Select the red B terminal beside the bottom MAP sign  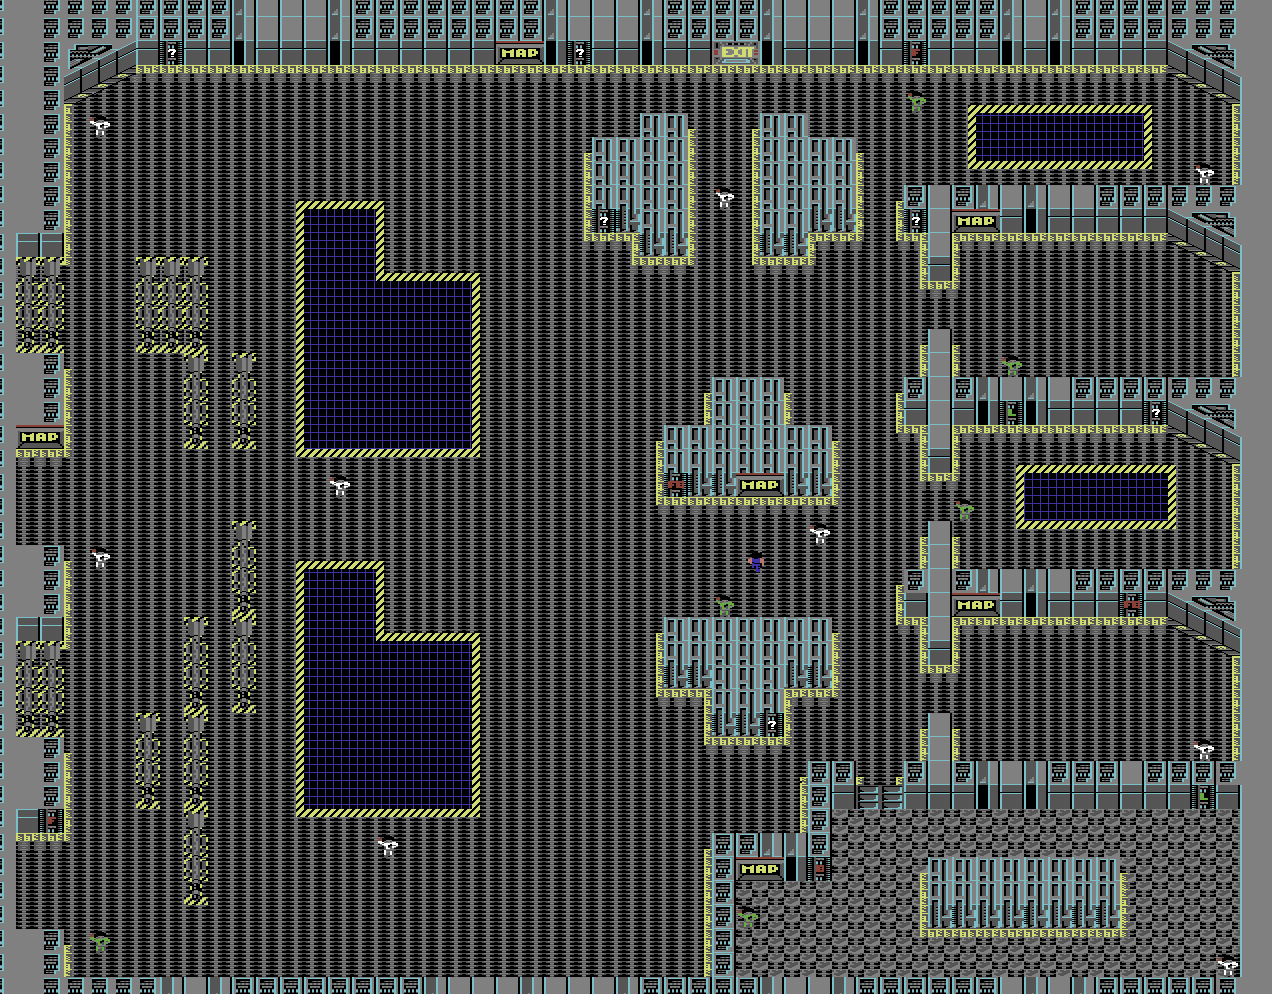pos(820,869)
